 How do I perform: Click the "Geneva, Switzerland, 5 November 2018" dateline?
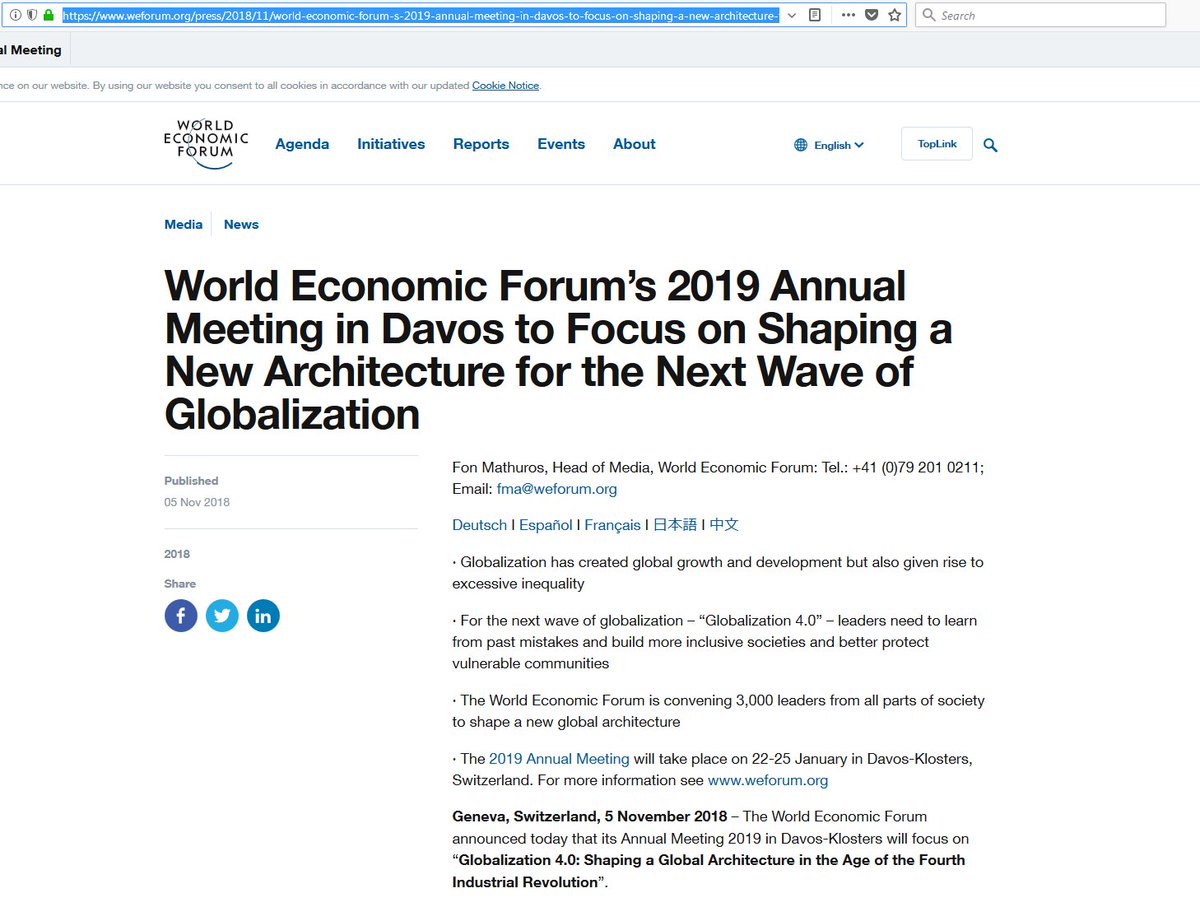pos(589,816)
